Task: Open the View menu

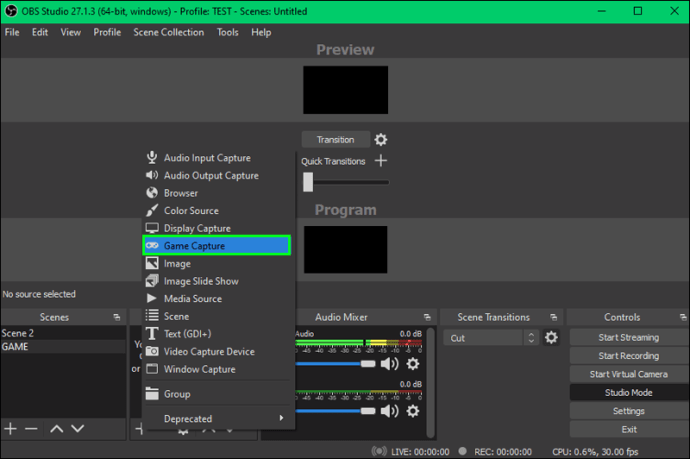Action: point(70,32)
